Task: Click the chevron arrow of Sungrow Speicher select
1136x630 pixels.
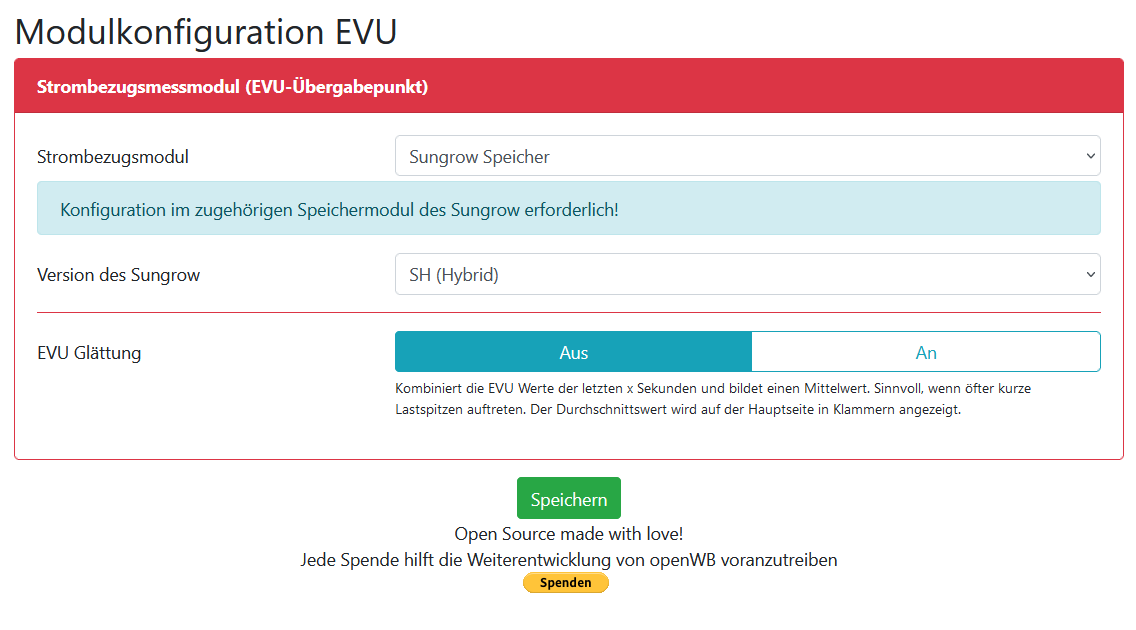Action: click(1089, 157)
